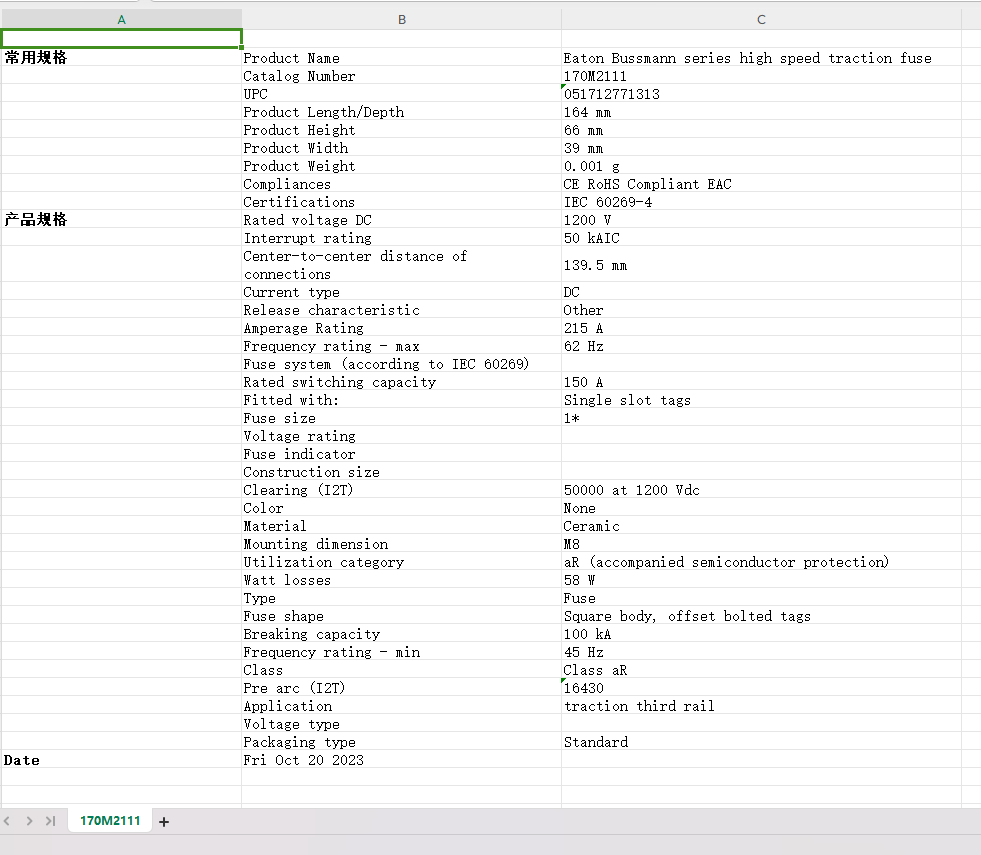The width and height of the screenshot is (981, 855).
Task: Click the aR semiconductor protection value
Action: (x=761, y=562)
